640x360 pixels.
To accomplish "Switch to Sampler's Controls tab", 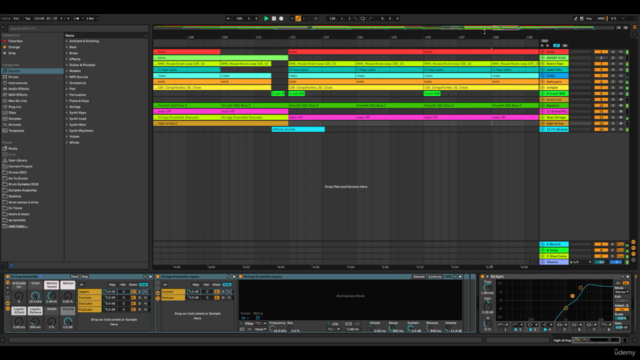I will (435, 277).
